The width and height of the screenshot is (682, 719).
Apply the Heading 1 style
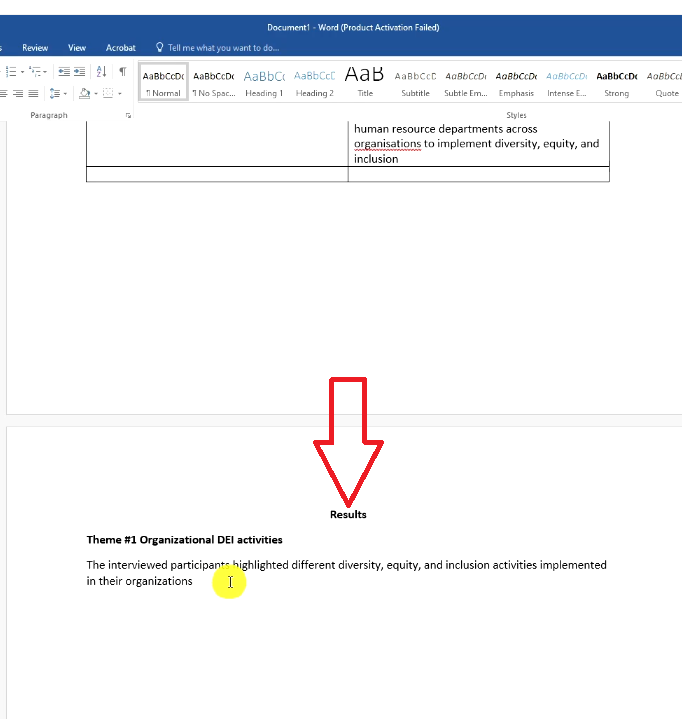(x=264, y=83)
